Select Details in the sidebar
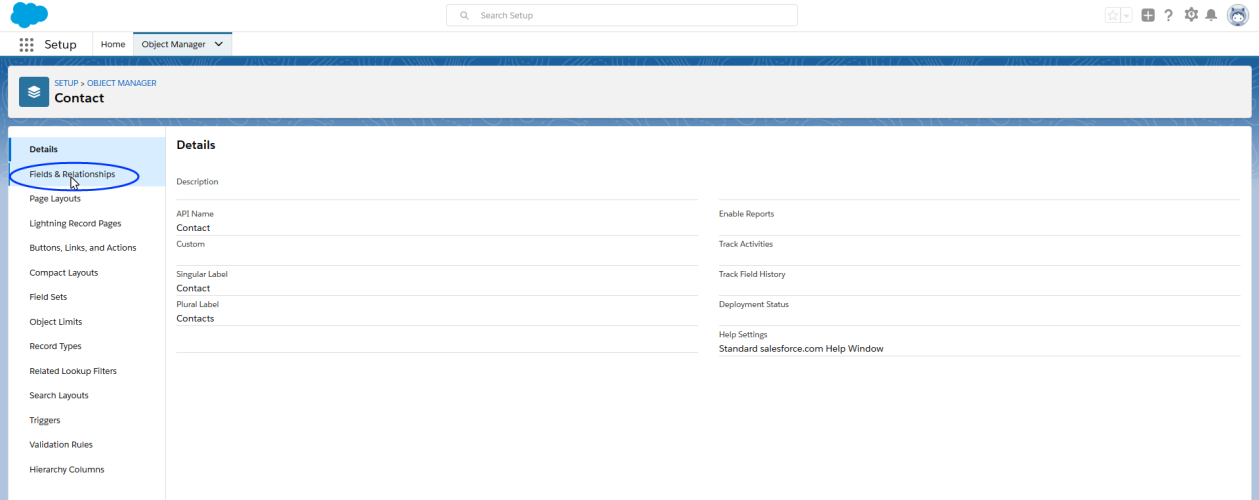 87,149
